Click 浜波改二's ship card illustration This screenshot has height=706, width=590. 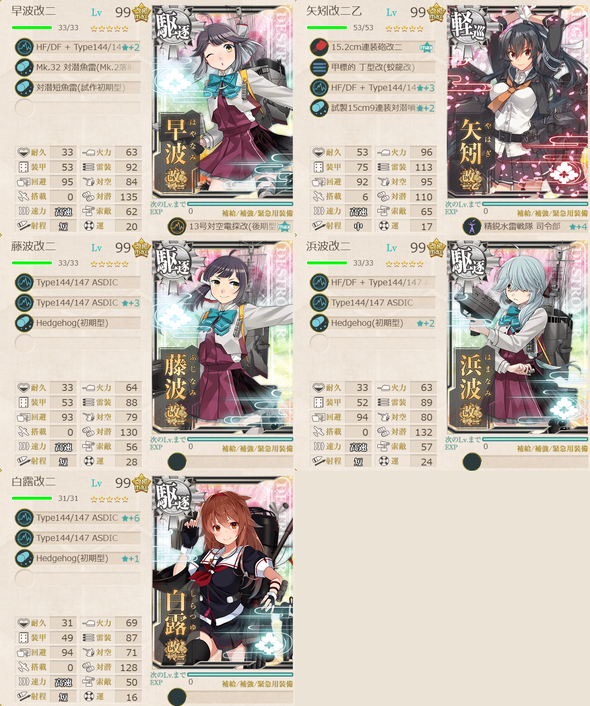pyautogui.click(x=518, y=338)
